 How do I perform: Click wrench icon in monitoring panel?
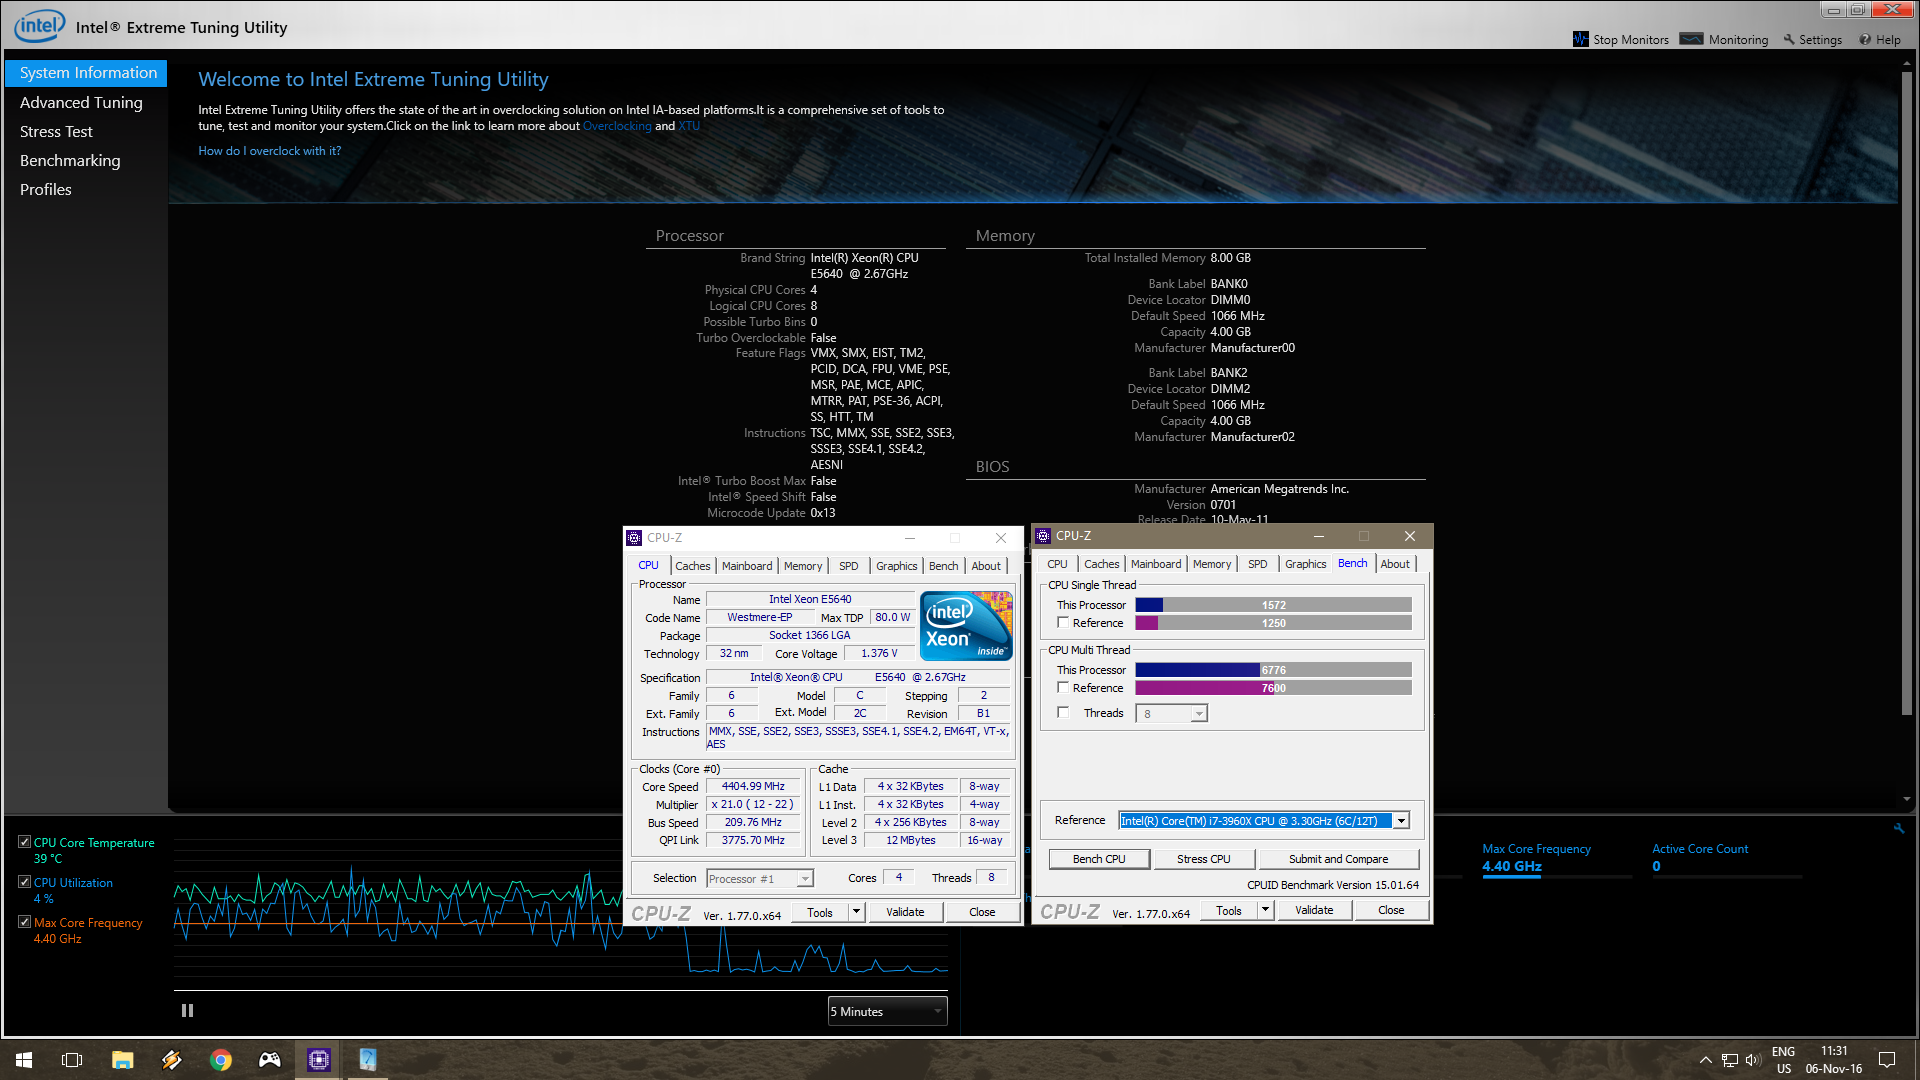tap(1899, 828)
